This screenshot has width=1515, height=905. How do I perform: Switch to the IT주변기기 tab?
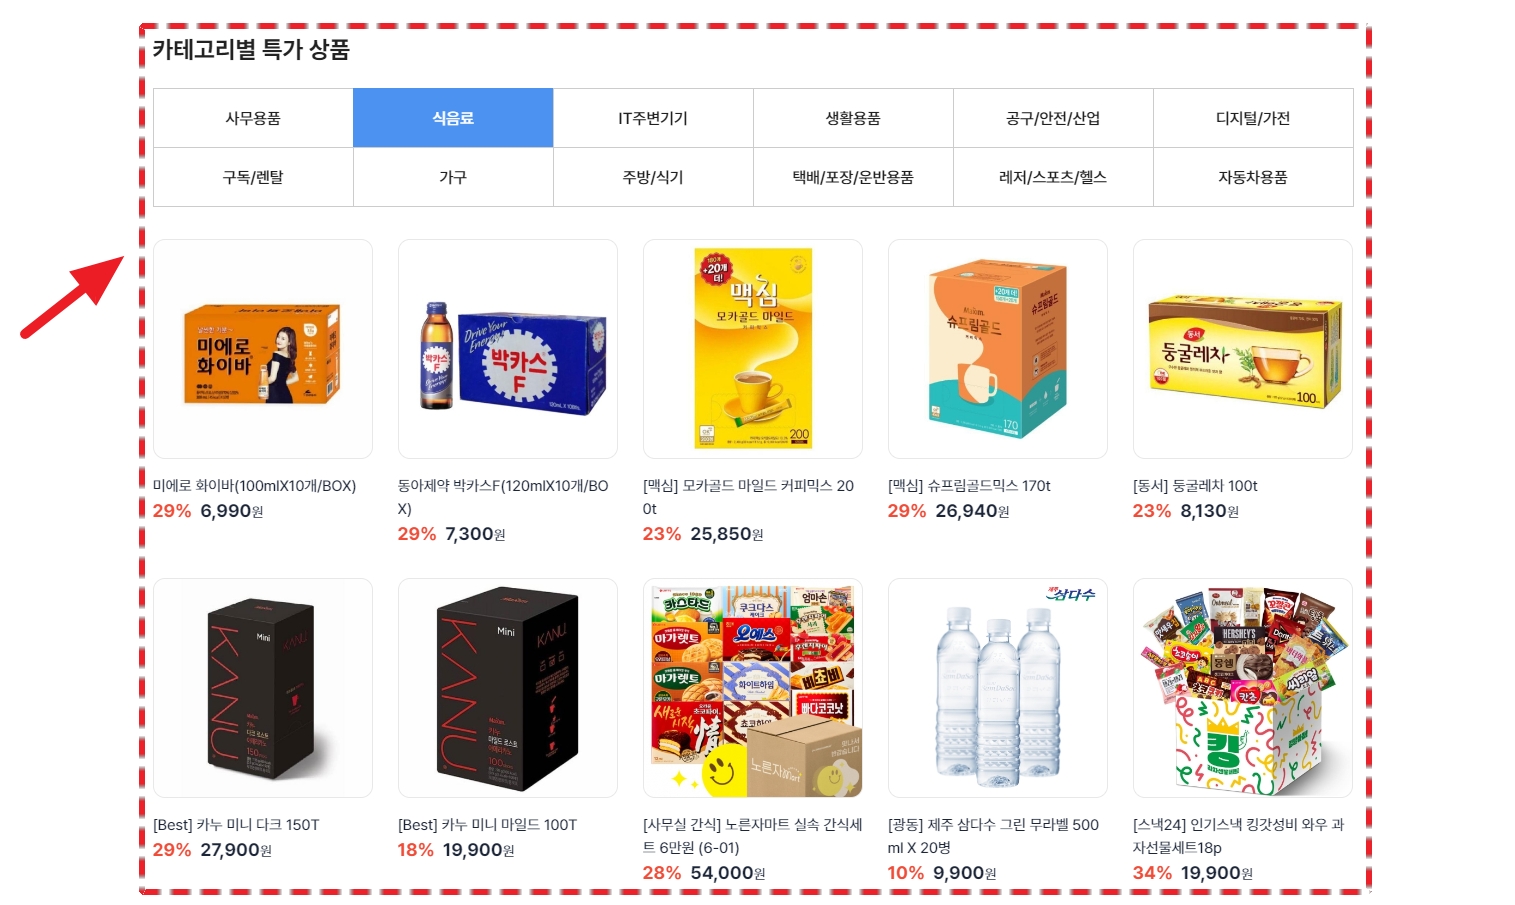653,118
